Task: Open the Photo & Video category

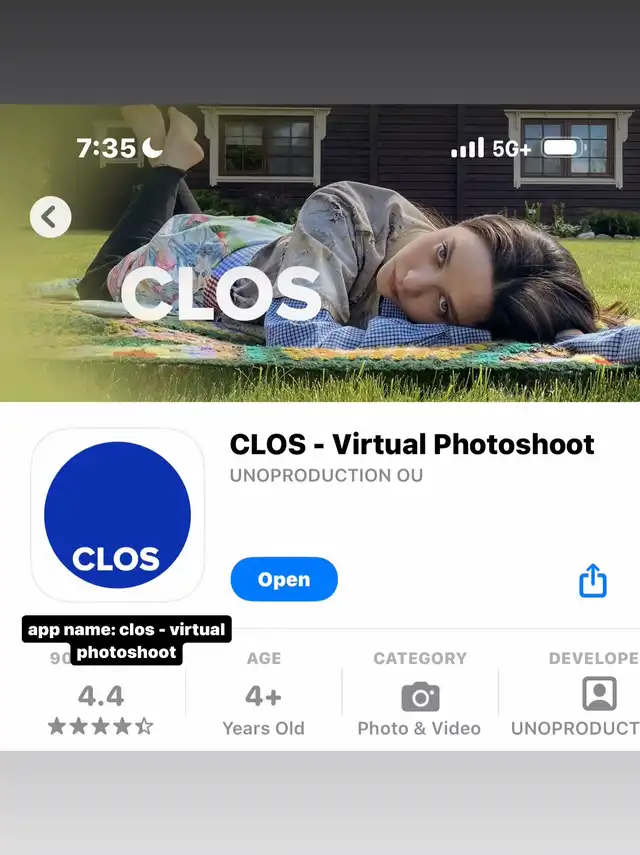Action: pos(420,694)
